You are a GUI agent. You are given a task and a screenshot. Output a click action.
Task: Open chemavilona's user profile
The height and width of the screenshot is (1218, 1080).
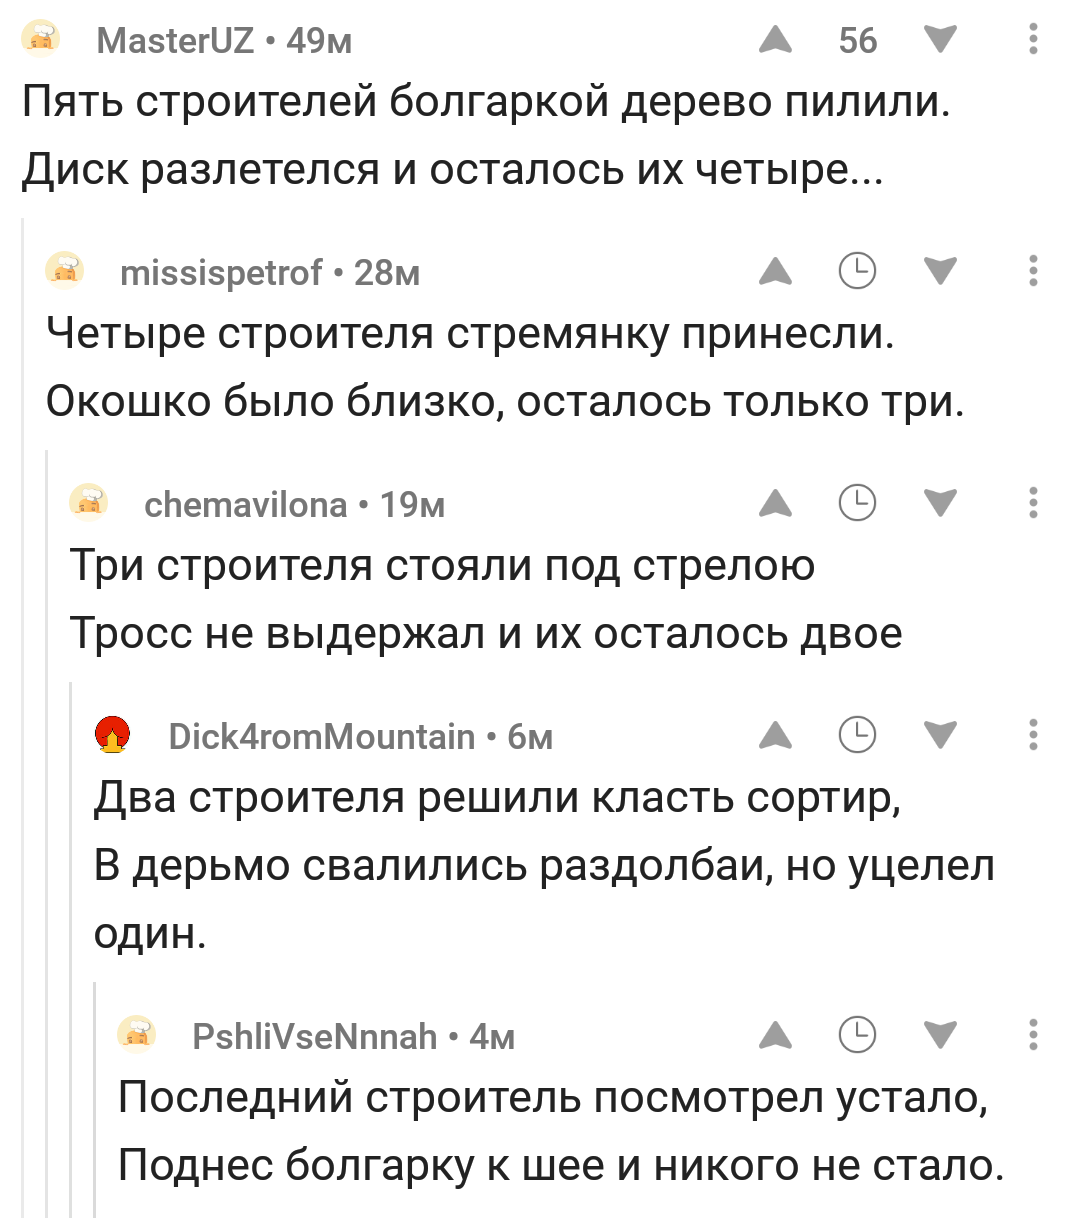coord(245,505)
